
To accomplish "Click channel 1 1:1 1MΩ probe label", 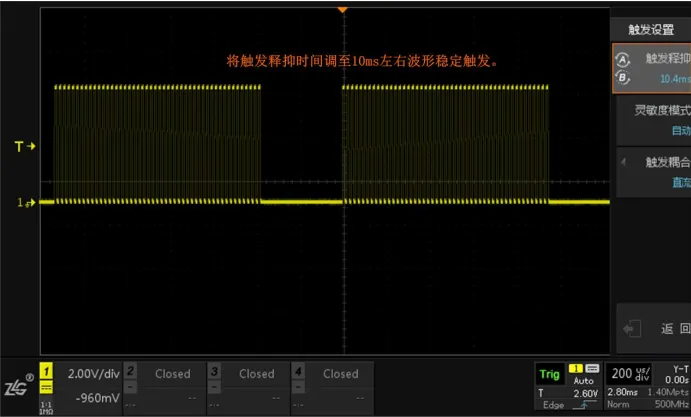I will click(x=46, y=408).
